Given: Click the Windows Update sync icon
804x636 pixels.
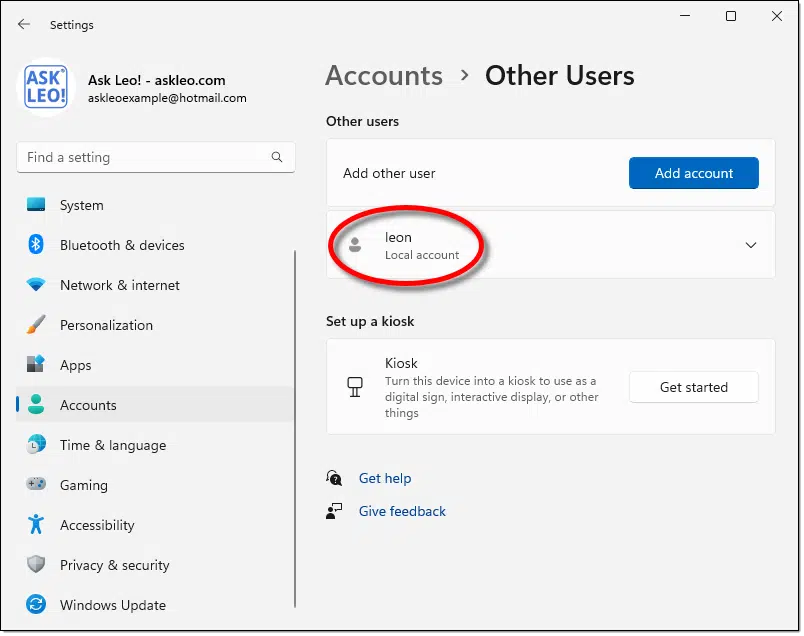Looking at the screenshot, I should click(x=36, y=605).
